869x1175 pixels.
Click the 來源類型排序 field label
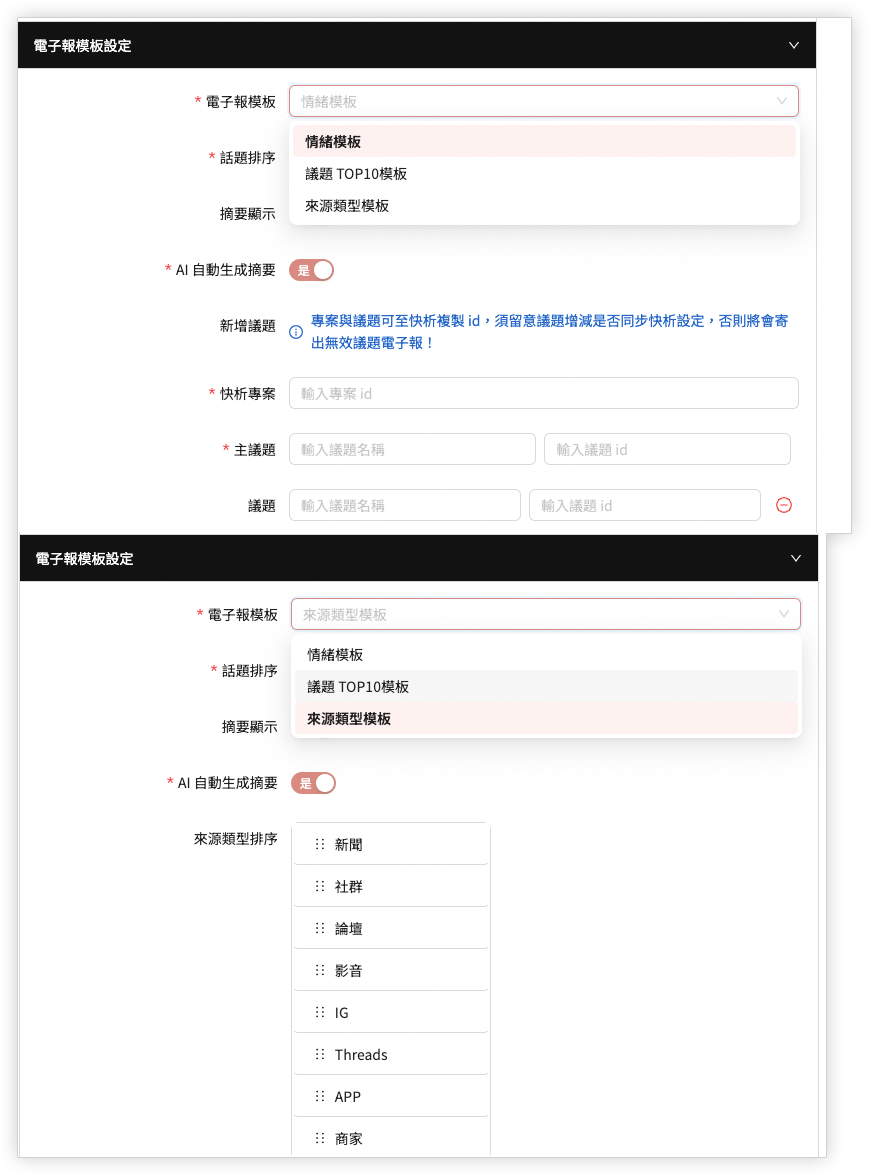[235, 839]
